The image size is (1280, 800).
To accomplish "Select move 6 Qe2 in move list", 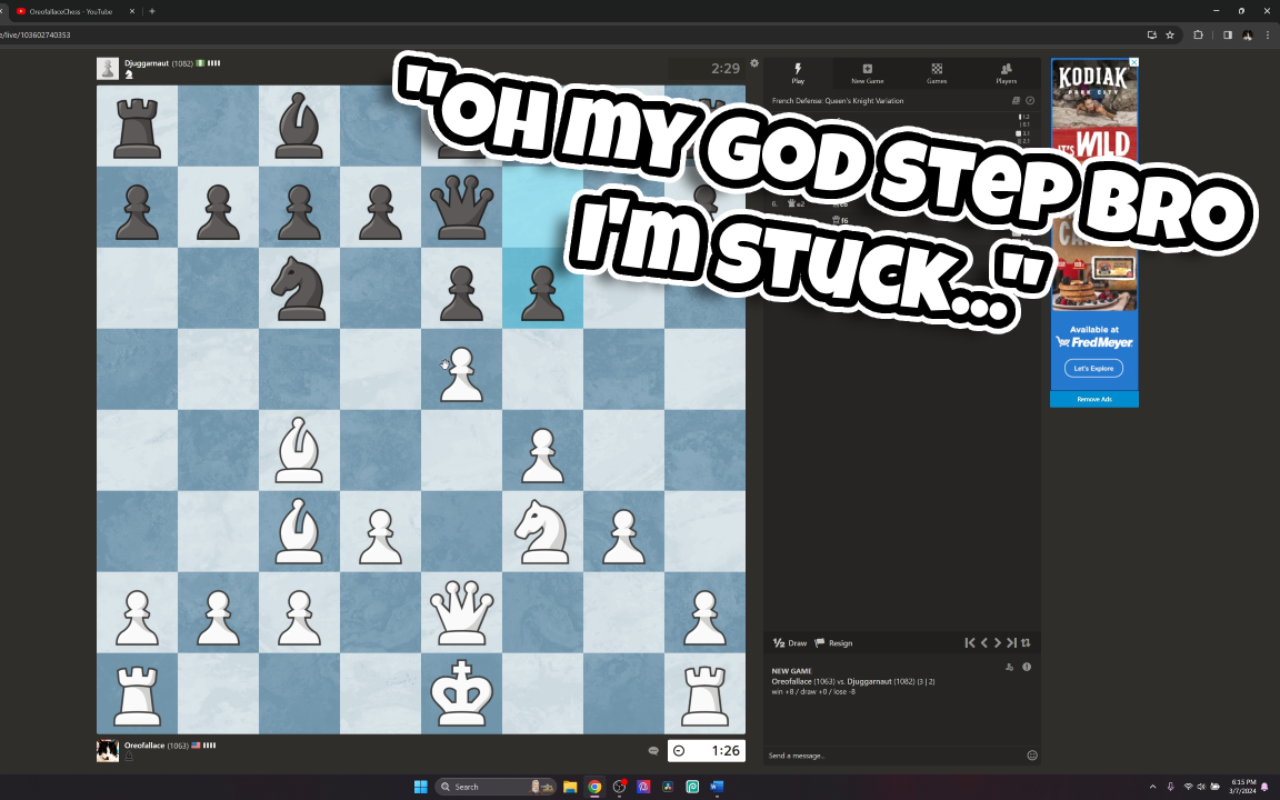I will point(796,203).
